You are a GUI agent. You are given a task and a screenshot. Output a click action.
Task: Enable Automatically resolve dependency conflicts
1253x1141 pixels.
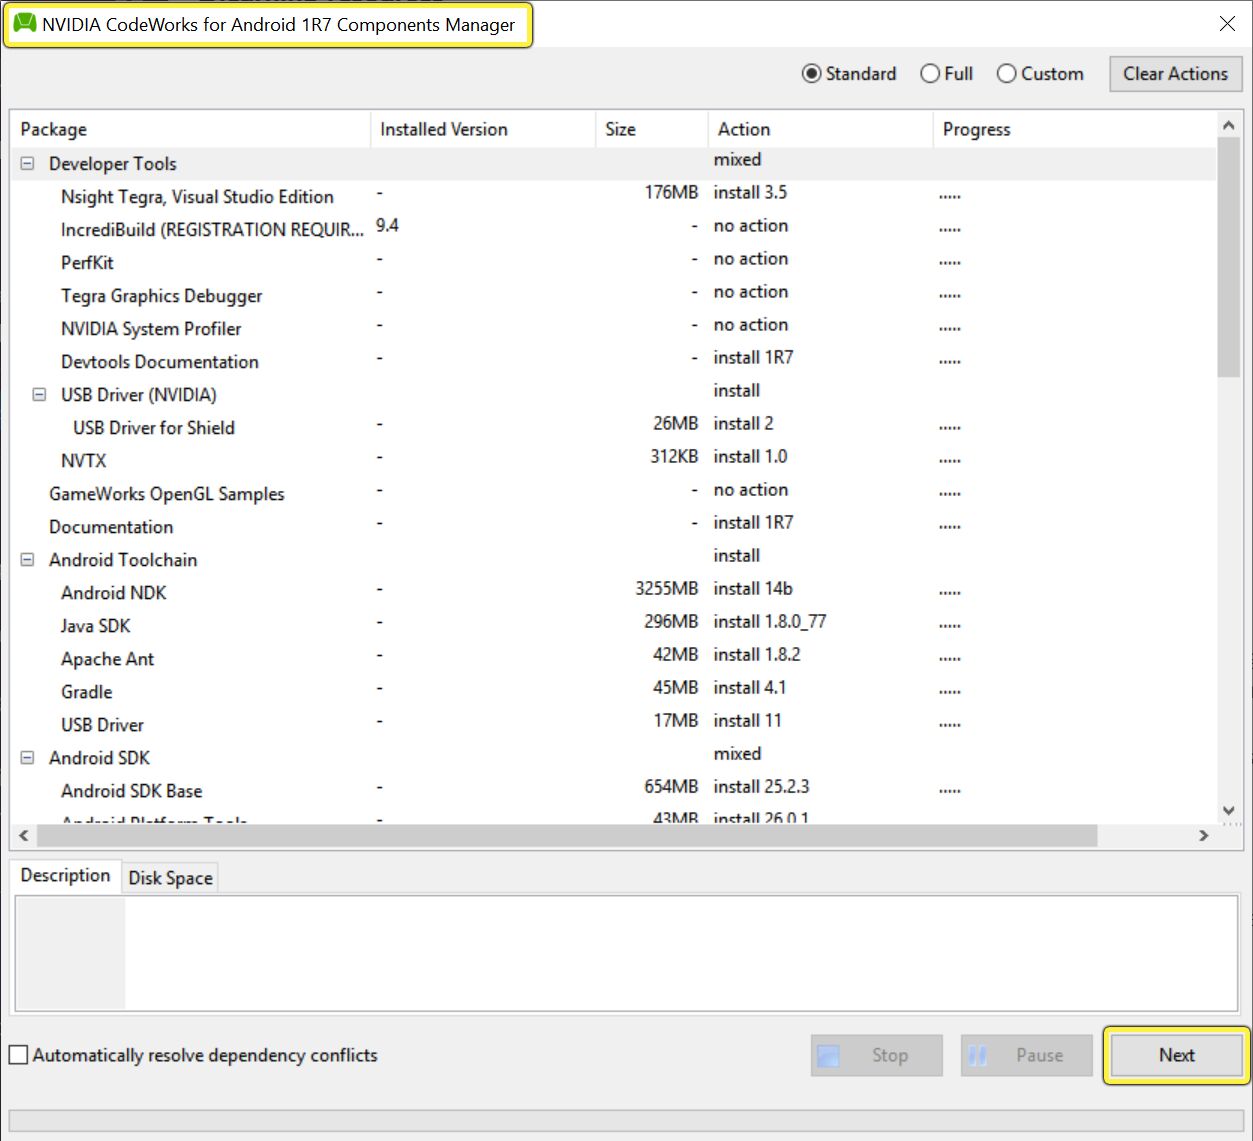[x=17, y=1055]
